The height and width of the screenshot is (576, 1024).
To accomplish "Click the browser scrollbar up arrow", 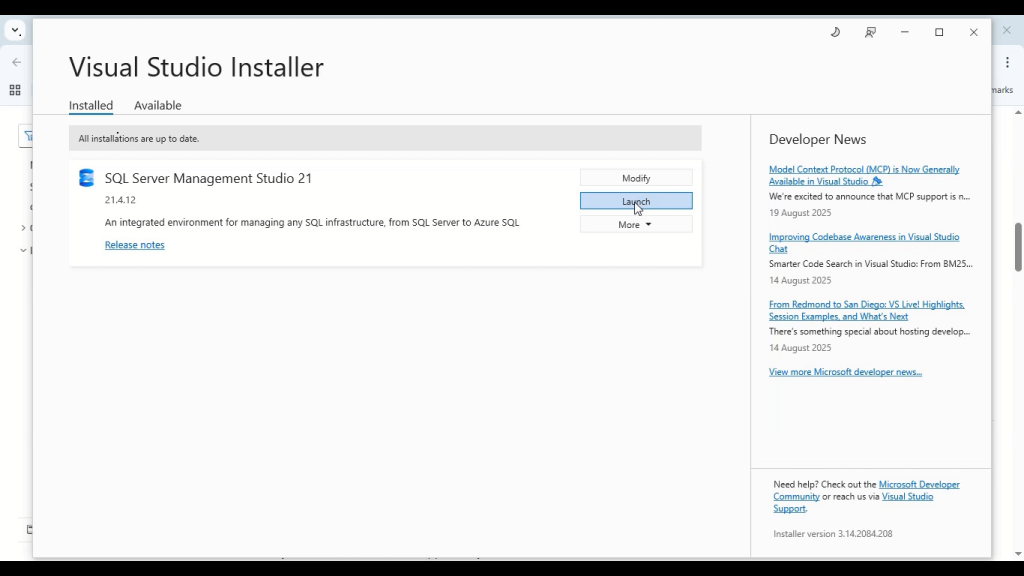I will pos(1017,112).
